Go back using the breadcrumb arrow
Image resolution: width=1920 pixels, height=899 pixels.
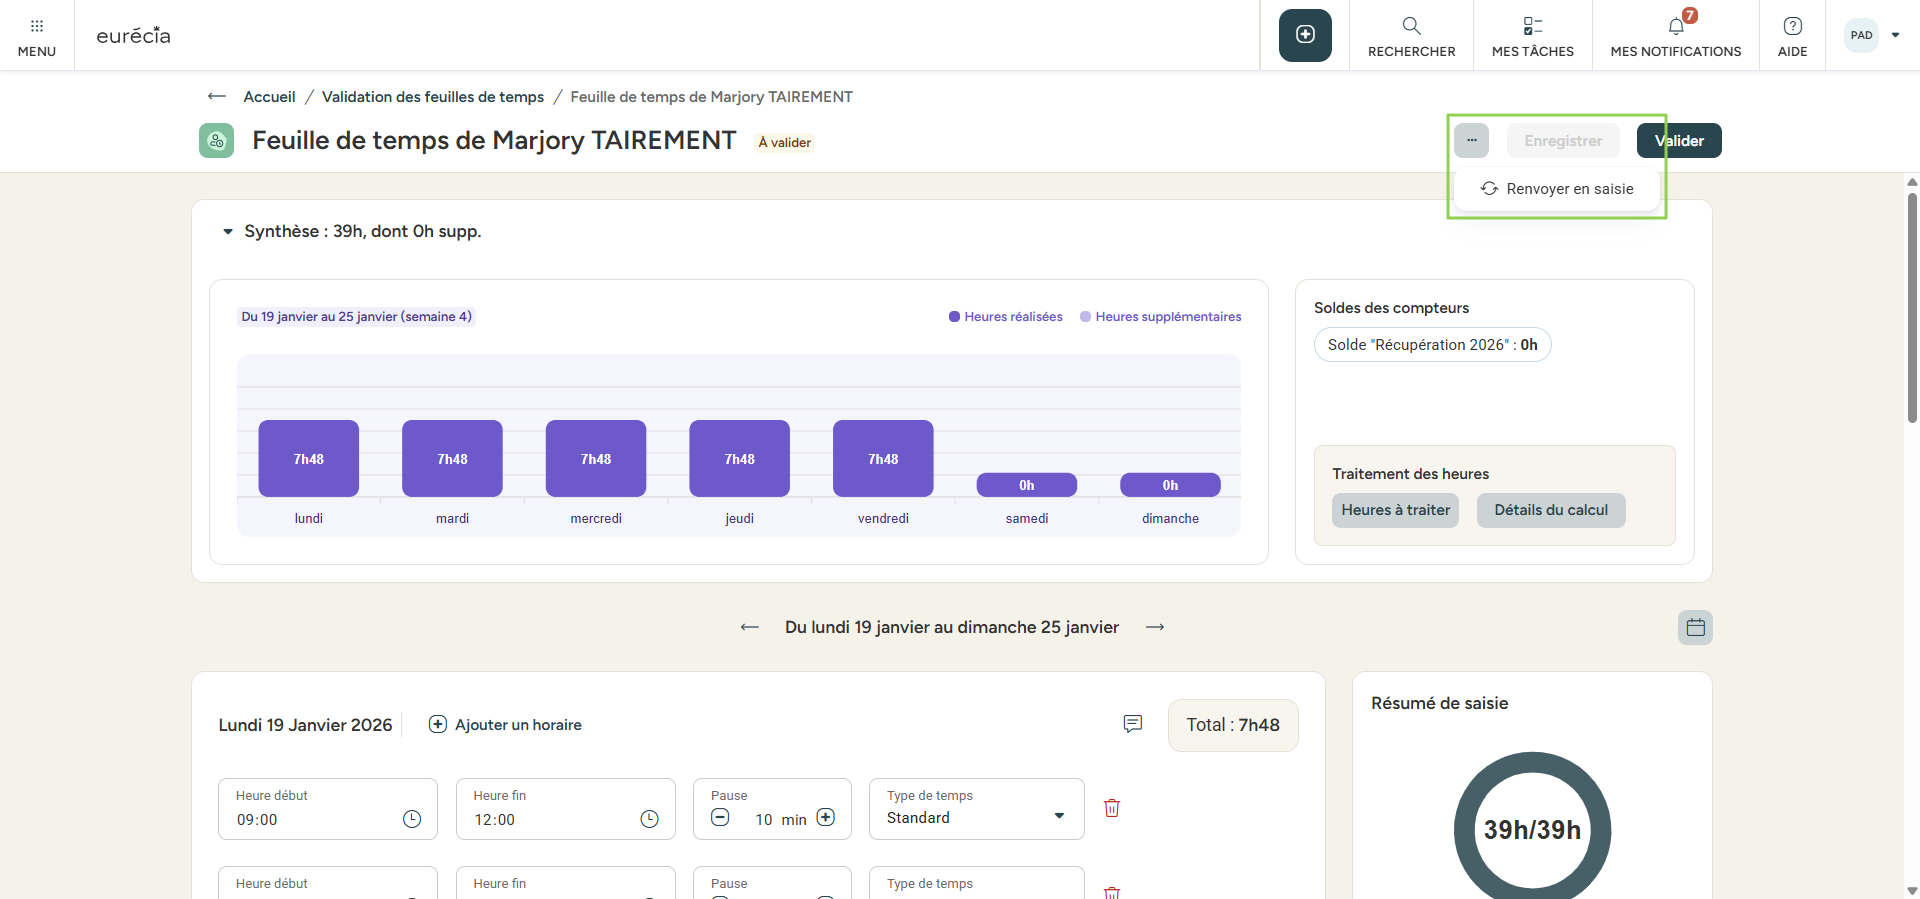216,97
